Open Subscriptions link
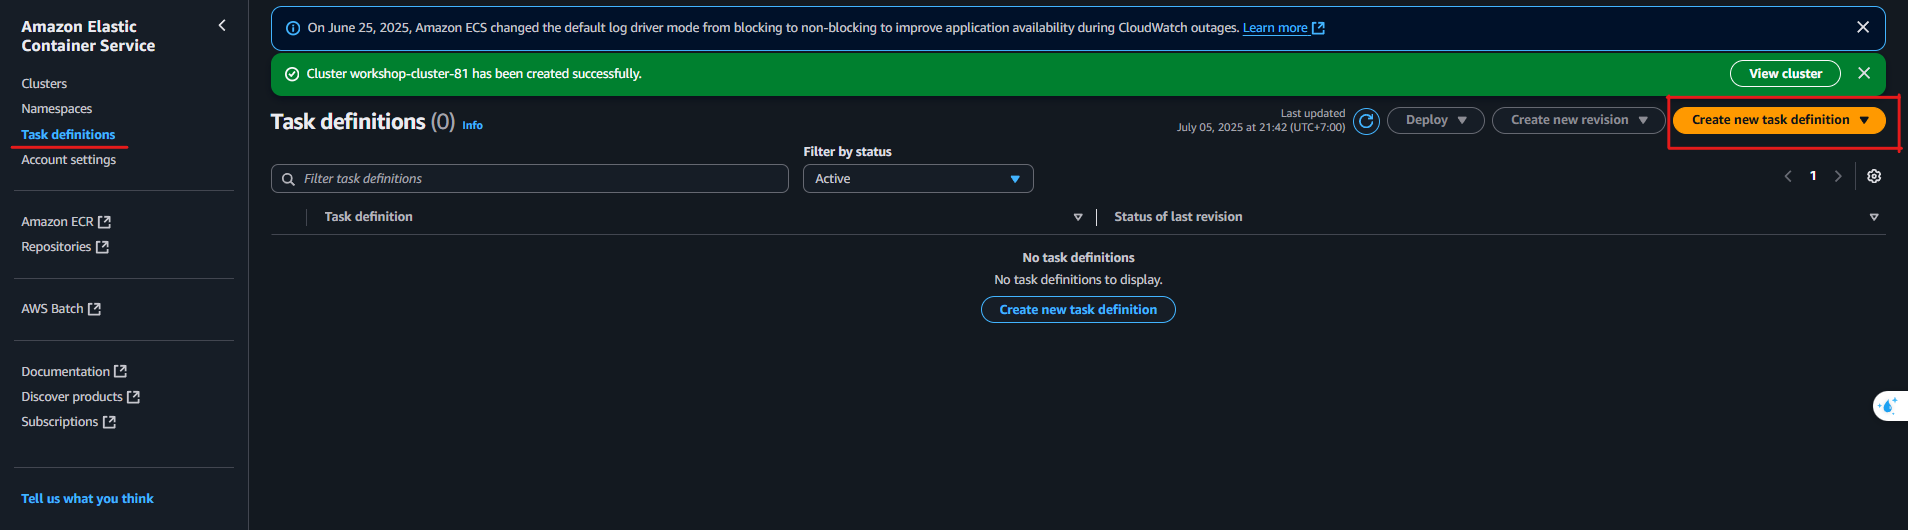The width and height of the screenshot is (1908, 530). [69, 422]
